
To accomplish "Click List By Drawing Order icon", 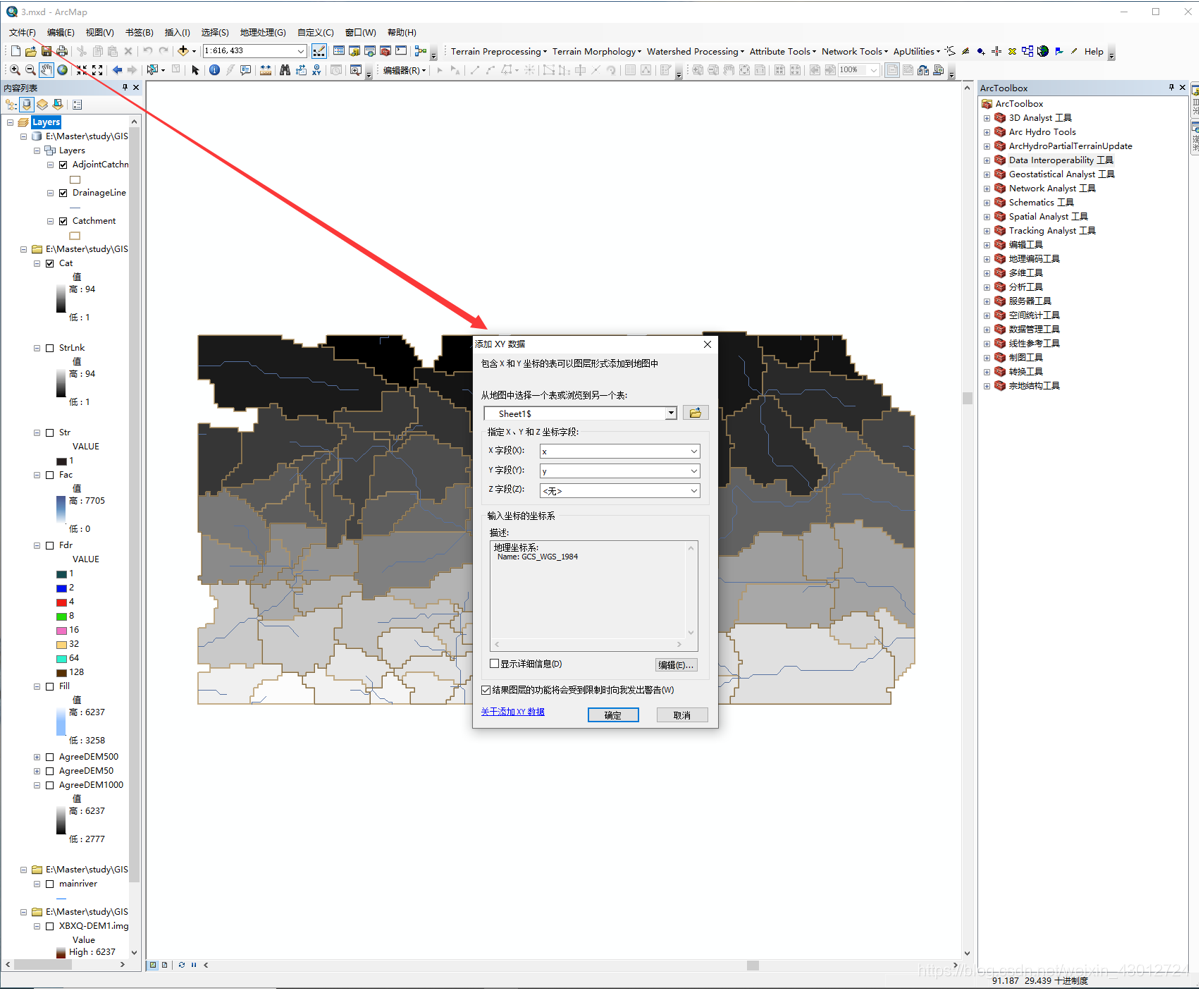I will pos(11,104).
